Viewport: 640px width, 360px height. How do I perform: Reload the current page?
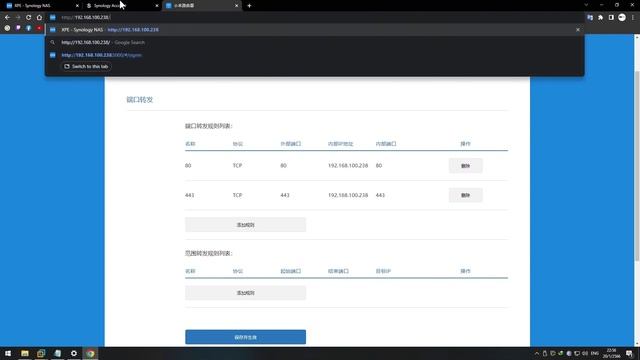[x=29, y=17]
